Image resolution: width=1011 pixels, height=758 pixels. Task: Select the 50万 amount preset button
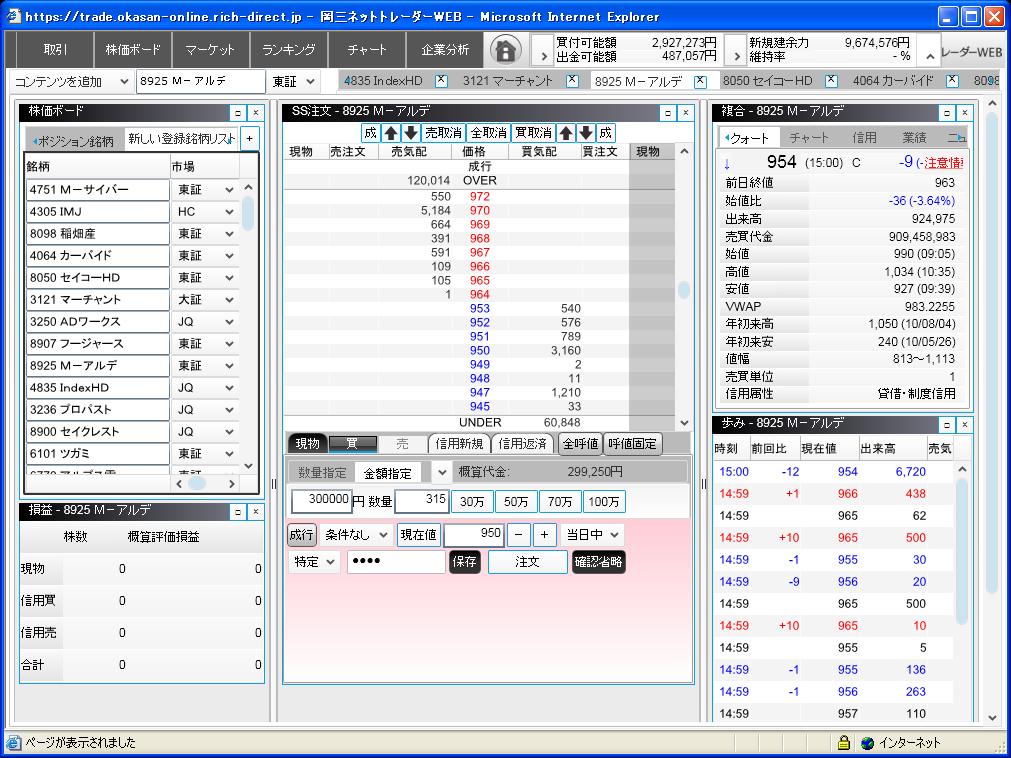(x=517, y=502)
